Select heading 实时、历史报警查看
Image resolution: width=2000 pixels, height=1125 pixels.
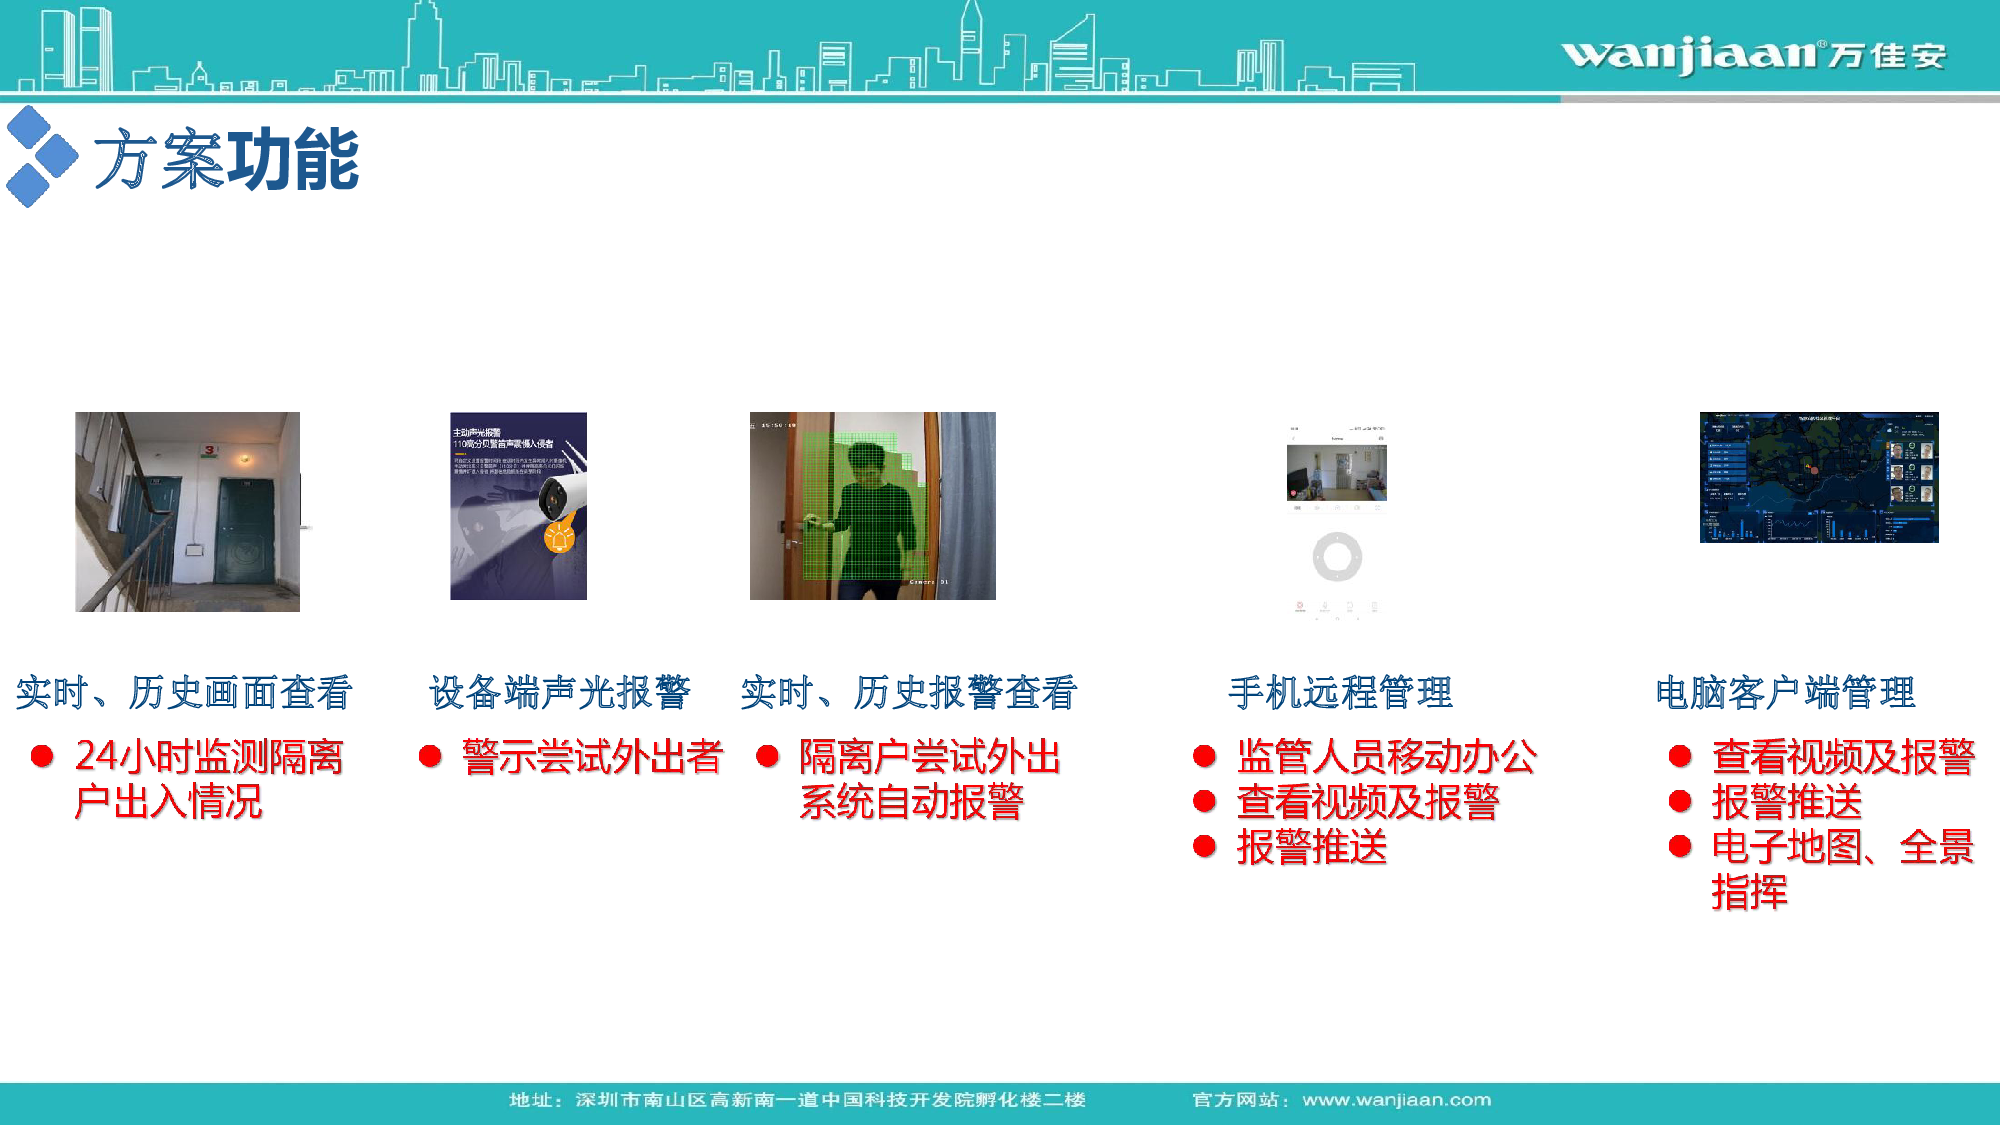pos(908,692)
